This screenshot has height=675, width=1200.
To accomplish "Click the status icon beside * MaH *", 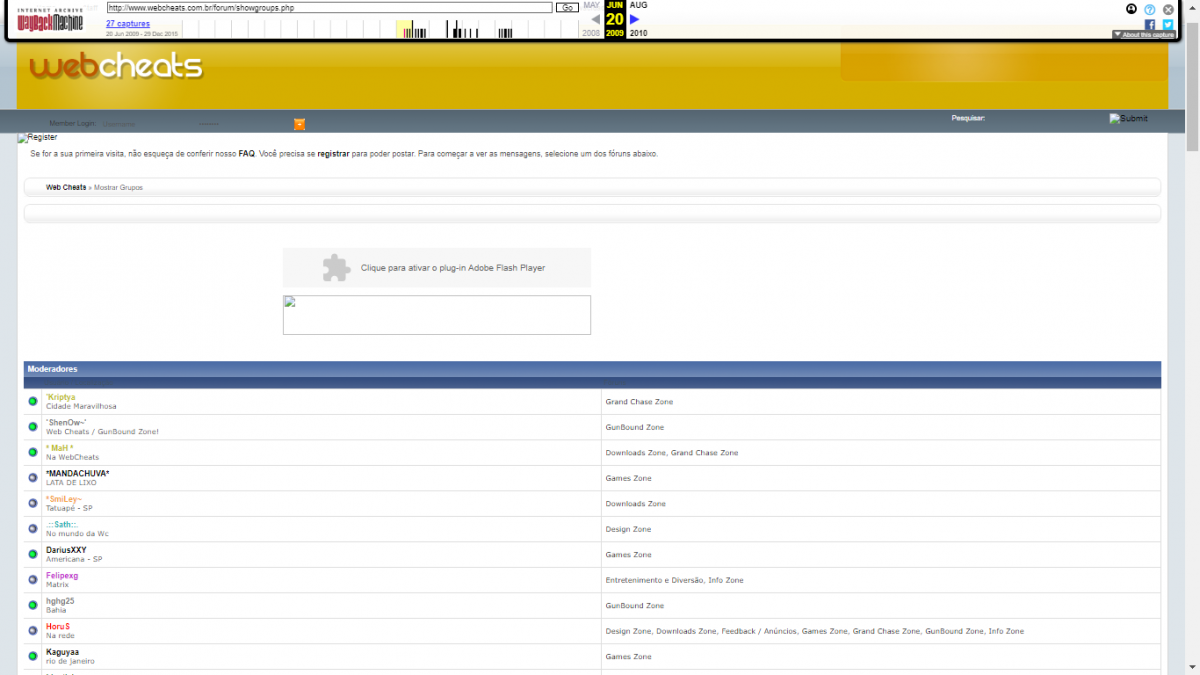I will 33,453.
